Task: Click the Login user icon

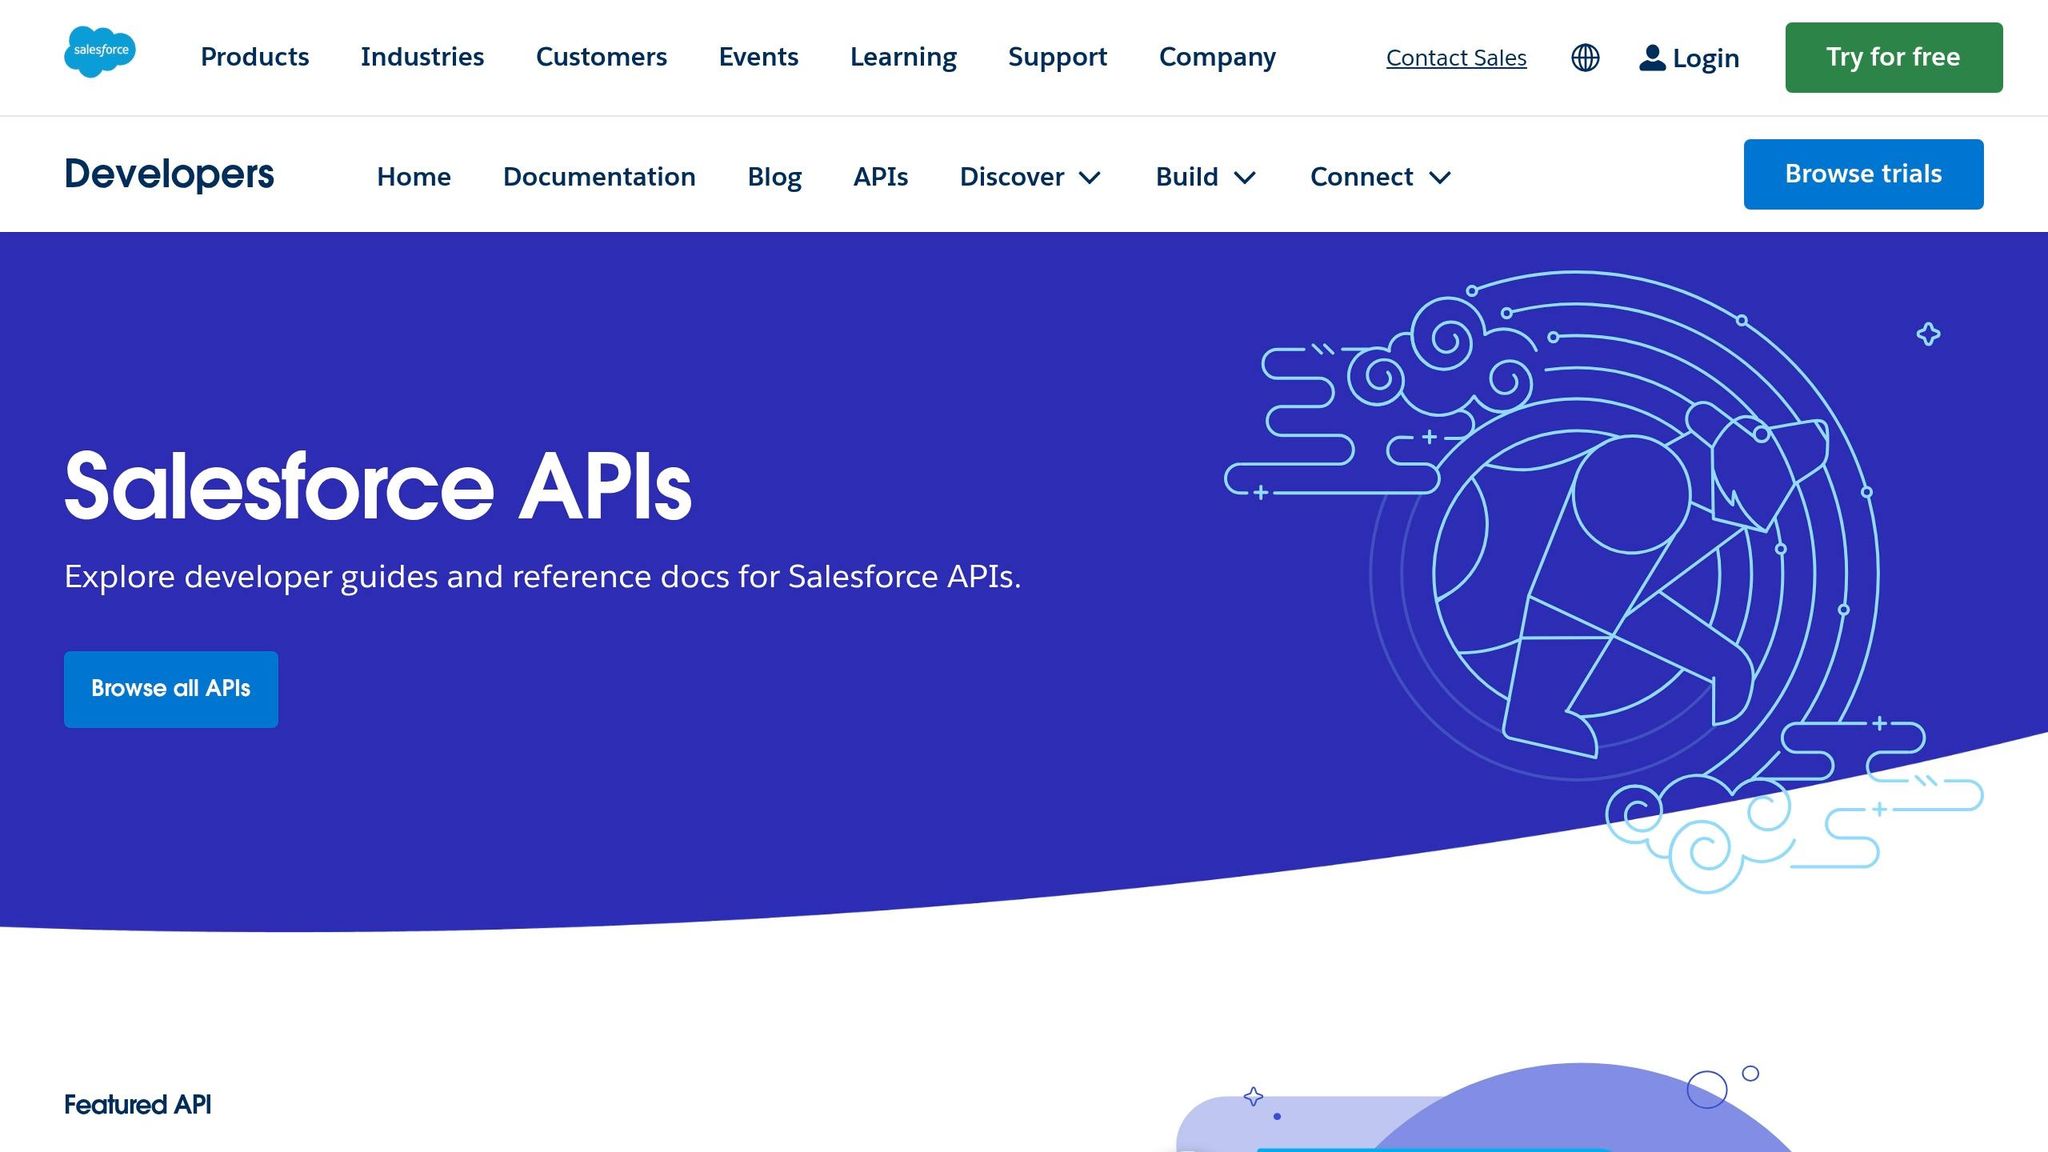Action: tap(1652, 58)
